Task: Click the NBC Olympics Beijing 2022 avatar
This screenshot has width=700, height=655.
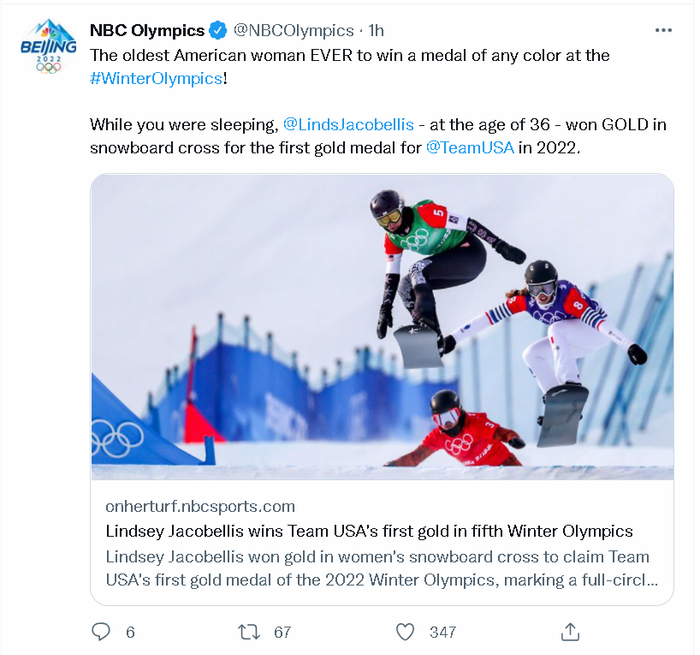Action: pyautogui.click(x=48, y=46)
